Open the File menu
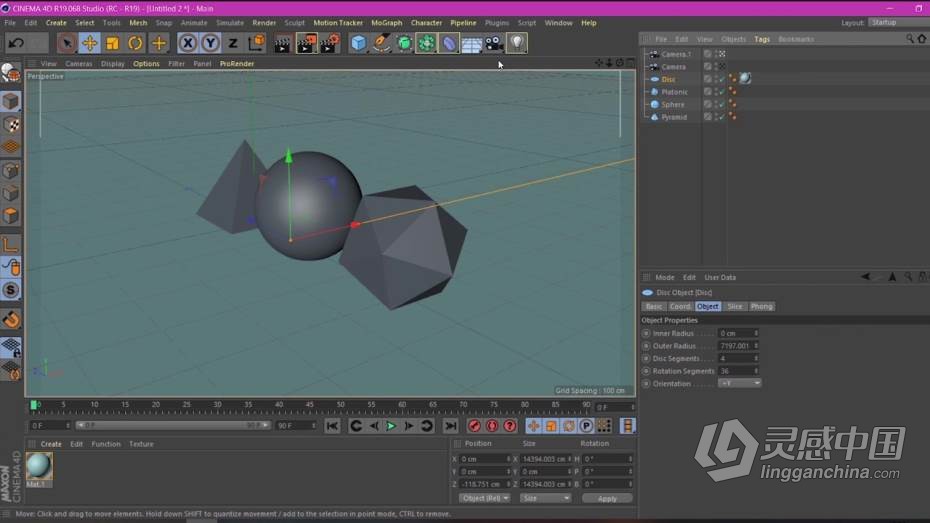The height and width of the screenshot is (523, 930). click(x=10, y=23)
